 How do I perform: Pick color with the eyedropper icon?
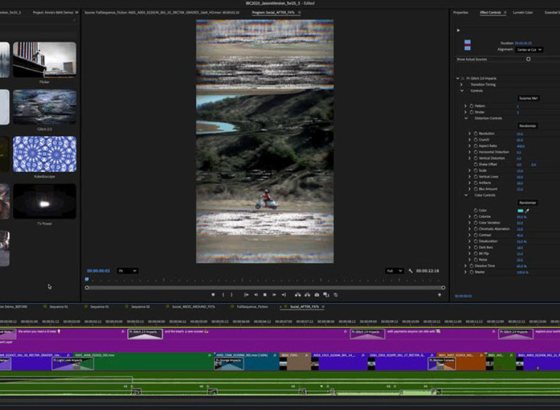click(527, 210)
